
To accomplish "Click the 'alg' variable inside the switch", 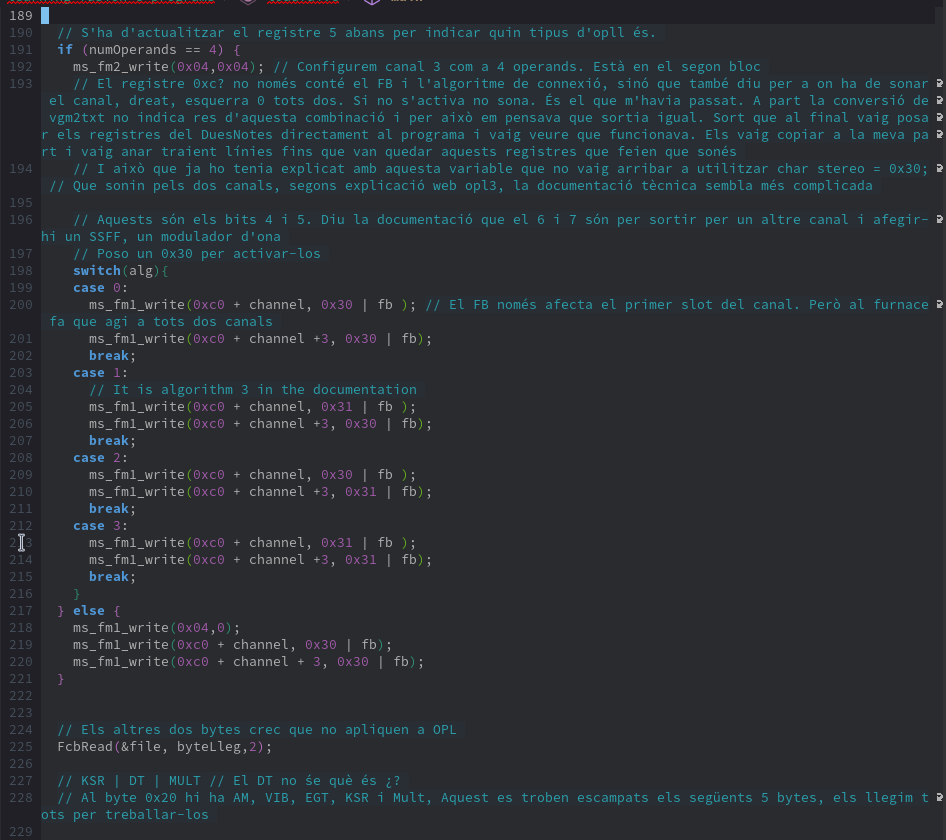I will pos(141,270).
